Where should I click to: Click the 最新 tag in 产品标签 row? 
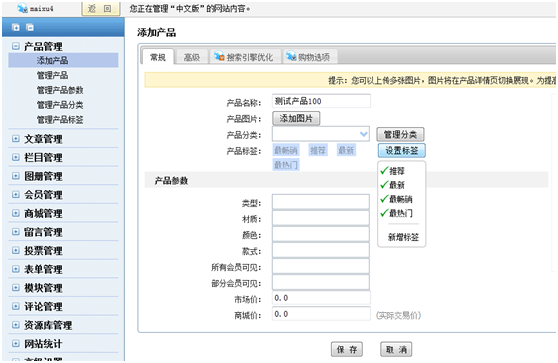click(x=346, y=150)
